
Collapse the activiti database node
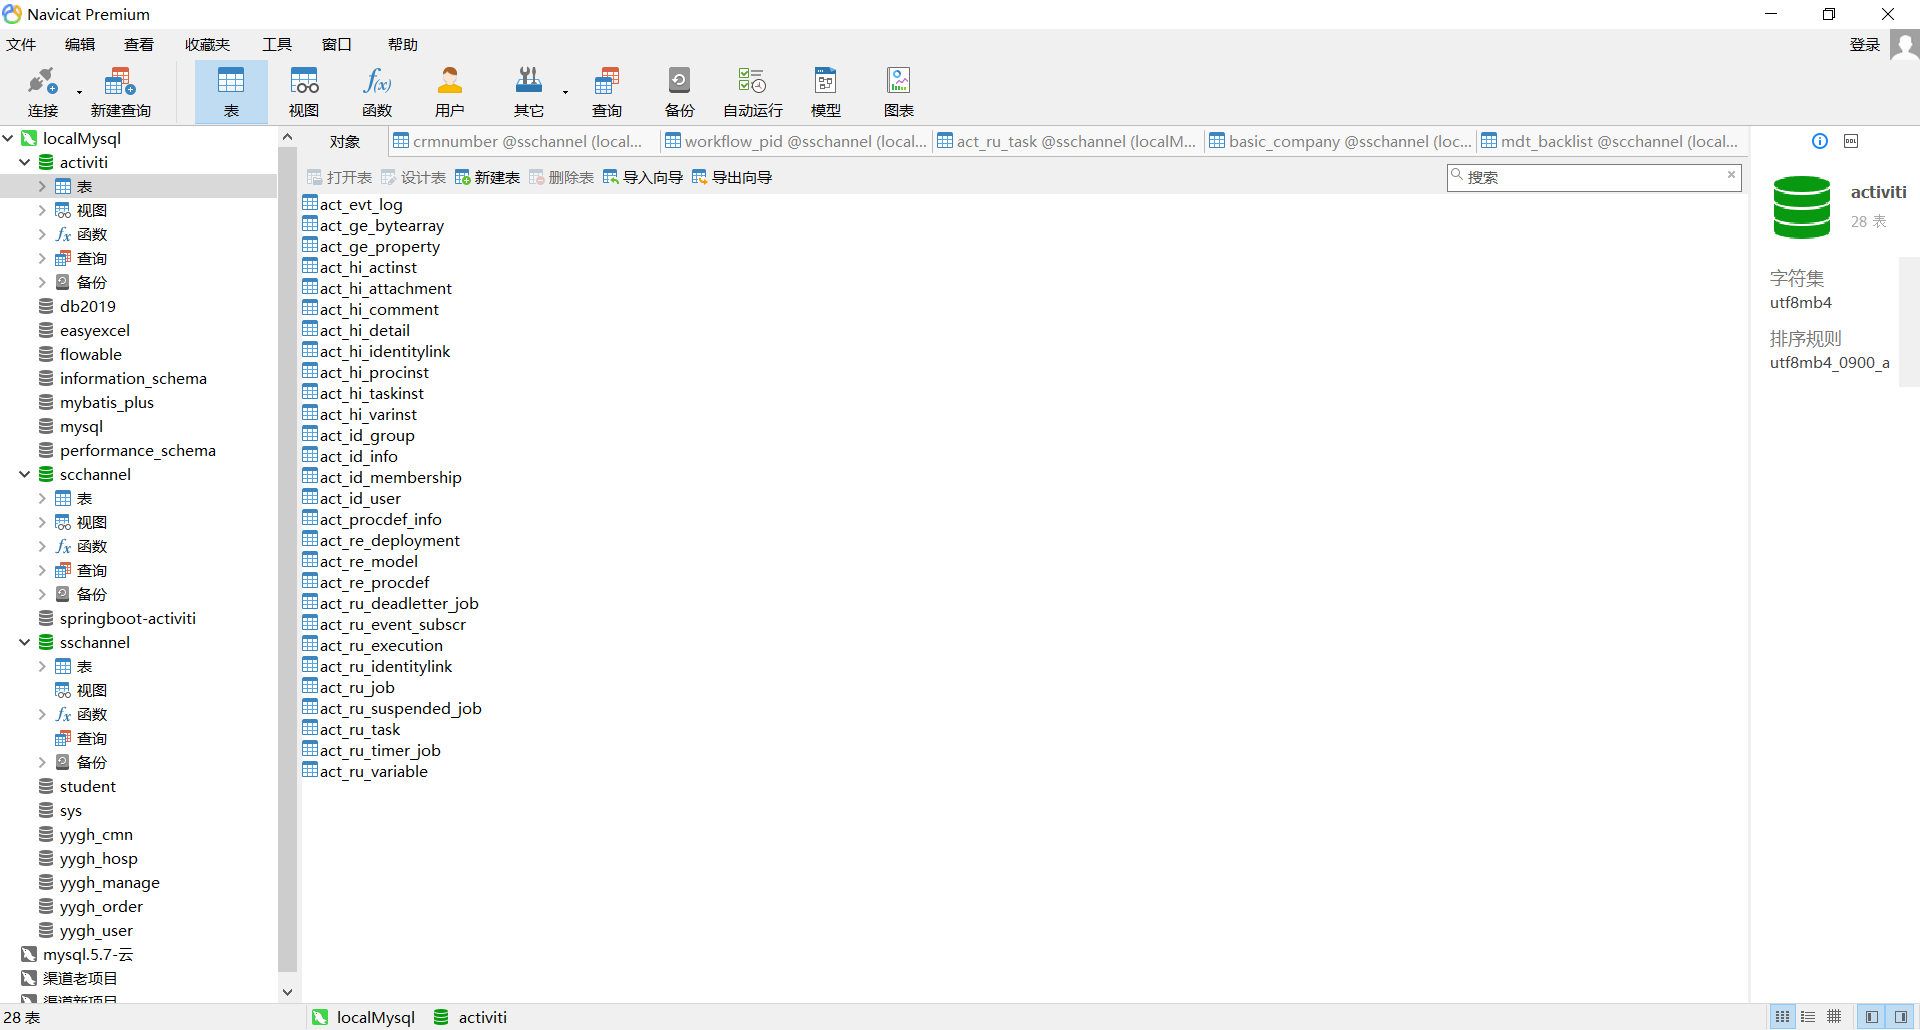[25, 162]
